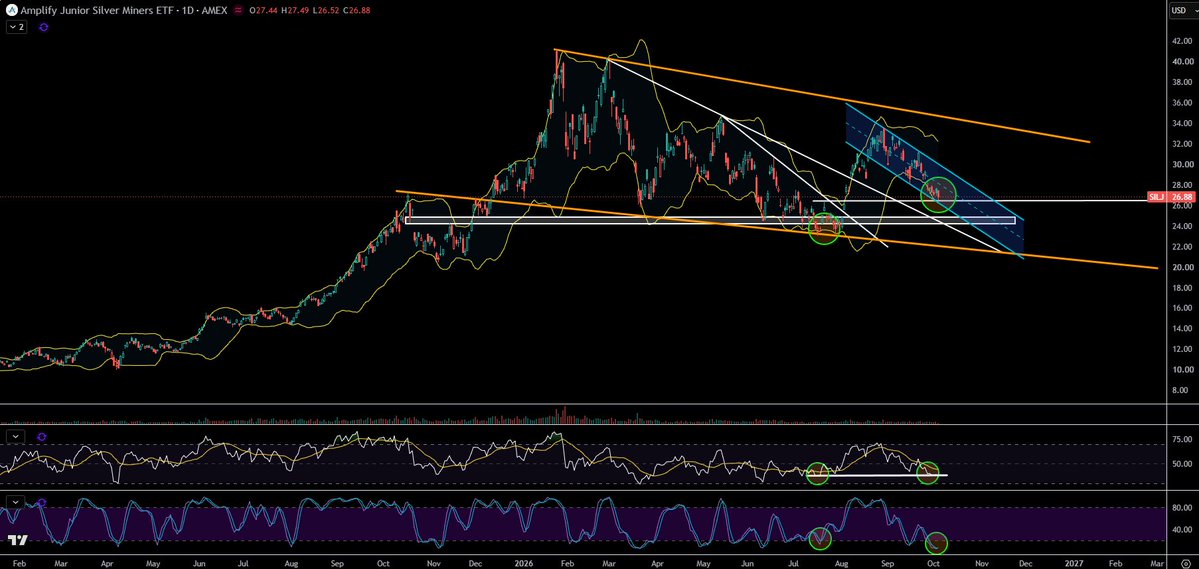The height and width of the screenshot is (569, 1199).
Task: Click the 36.00 price axis label
Action: (x=1181, y=102)
